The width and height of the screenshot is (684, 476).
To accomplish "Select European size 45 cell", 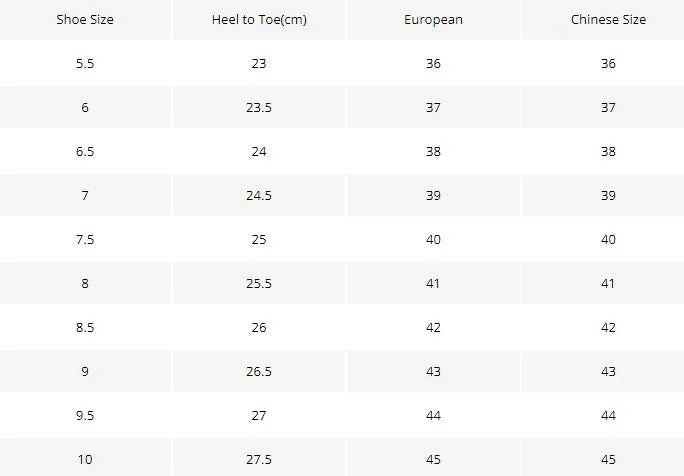I will [x=433, y=459].
